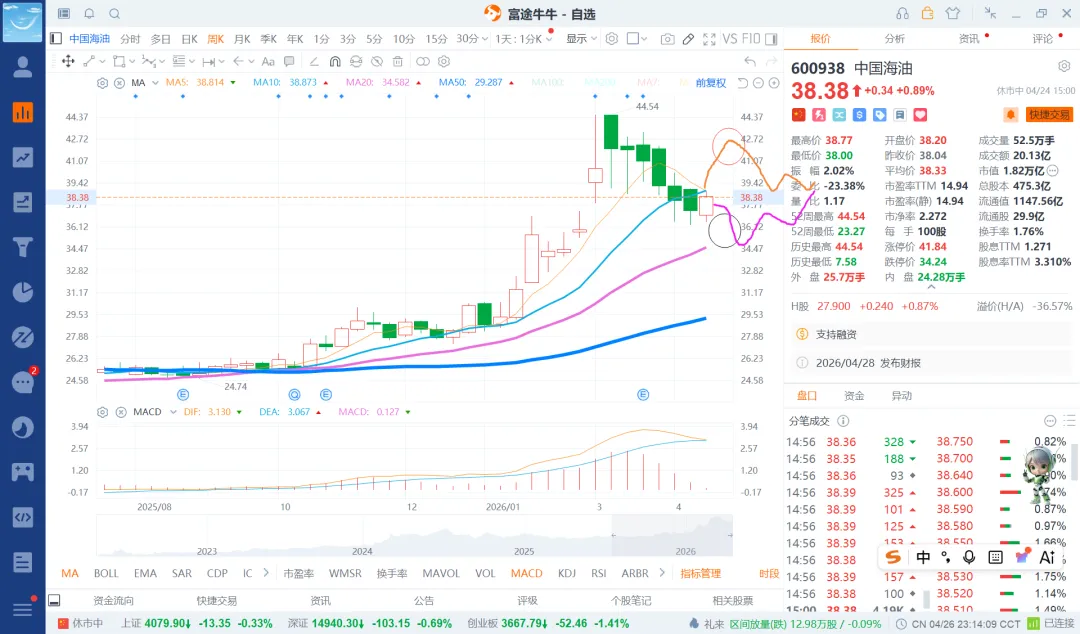This screenshot has height=634, width=1080.
Task: Enter fullscreen chart mode
Action: pyautogui.click(x=709, y=39)
